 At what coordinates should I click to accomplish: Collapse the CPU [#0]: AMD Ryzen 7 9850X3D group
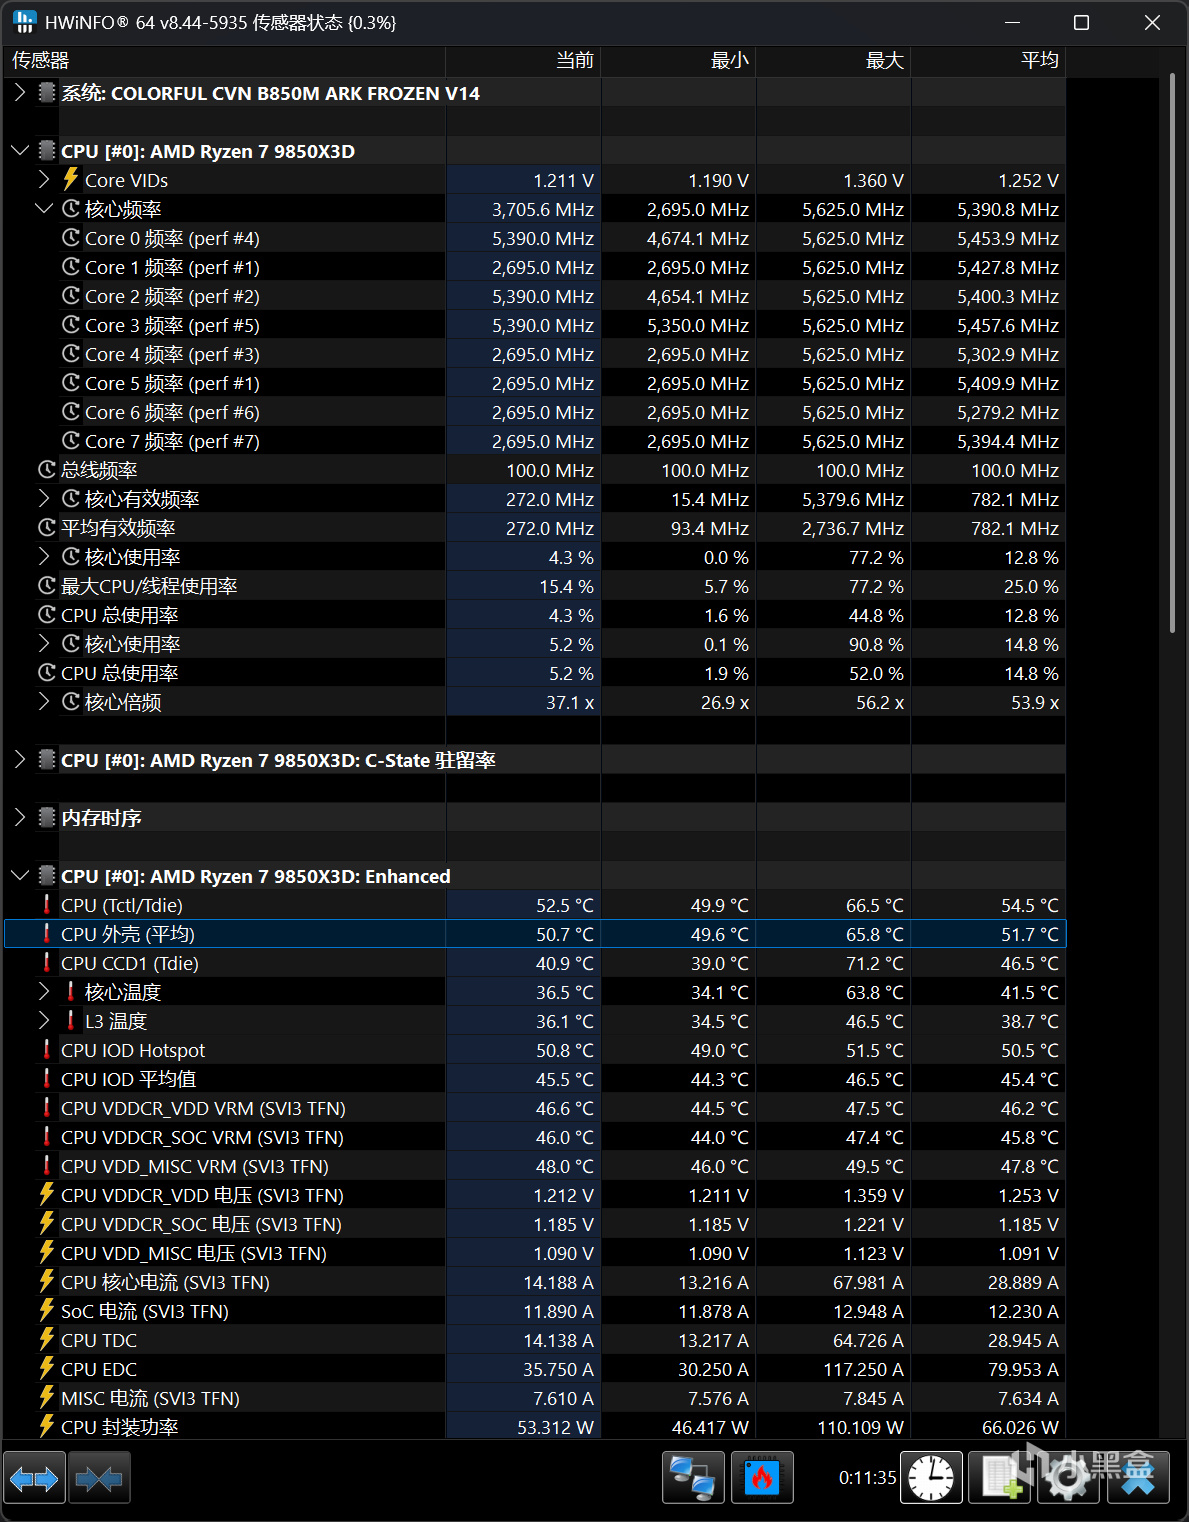point(20,151)
